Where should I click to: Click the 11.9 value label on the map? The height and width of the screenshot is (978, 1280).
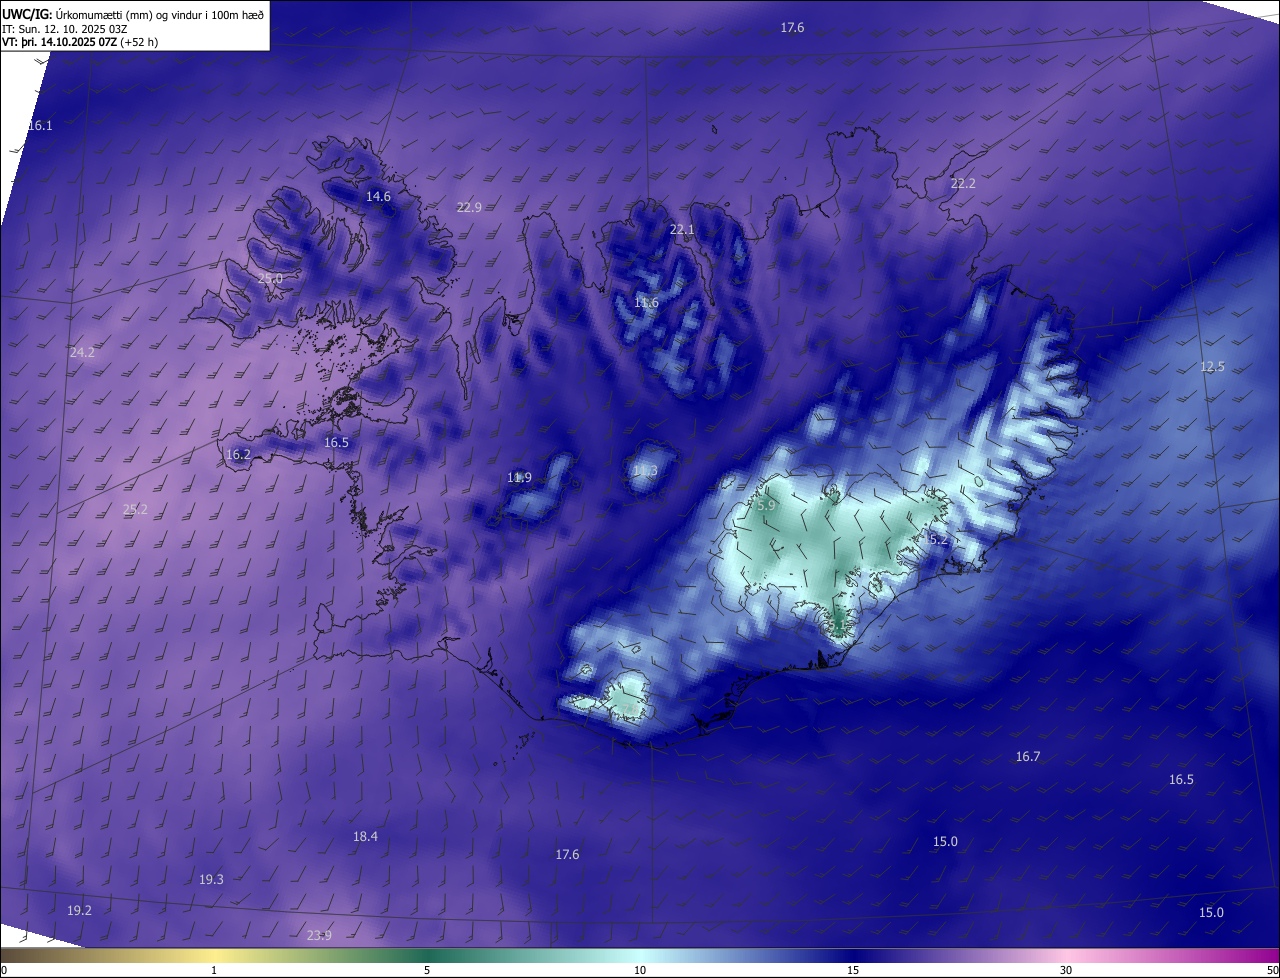519,478
